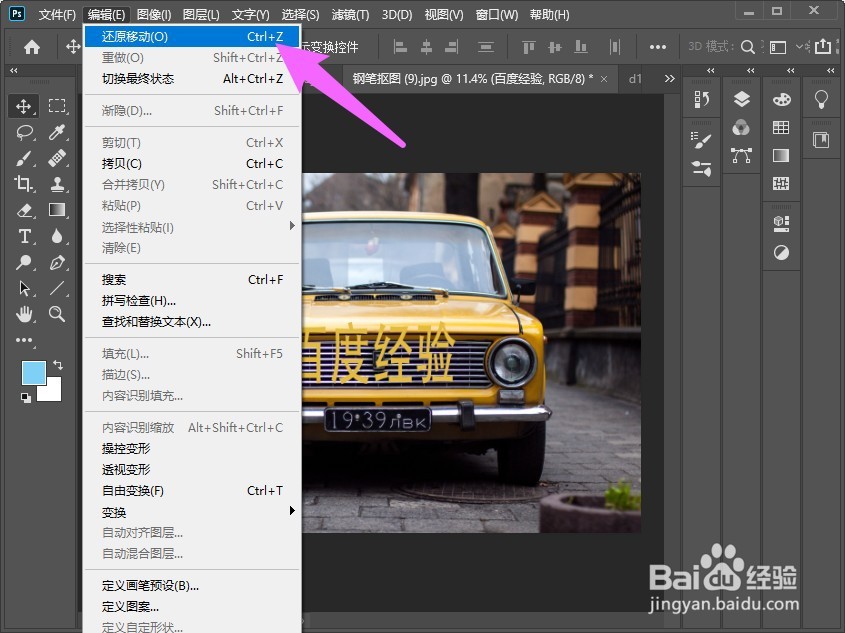Select the Path Selection tool

pyautogui.click(x=24, y=288)
